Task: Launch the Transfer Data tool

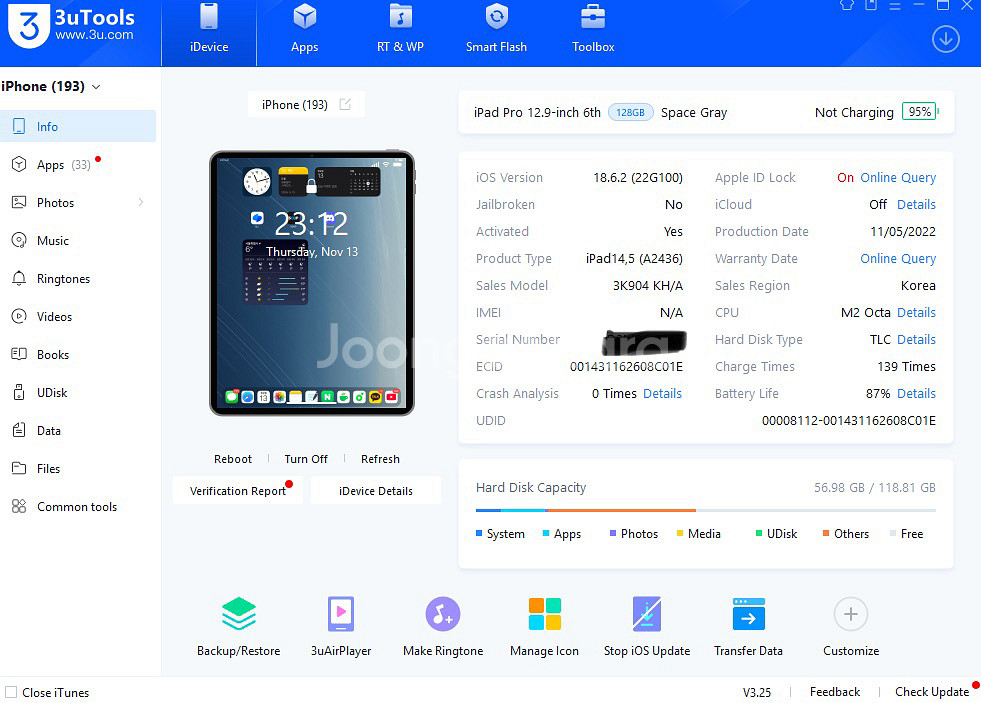Action: point(748,614)
